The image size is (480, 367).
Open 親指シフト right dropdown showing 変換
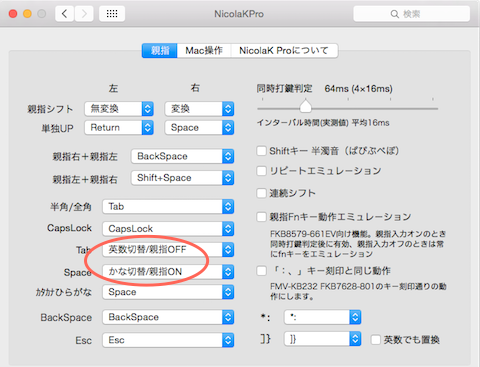pyautogui.click(x=199, y=109)
